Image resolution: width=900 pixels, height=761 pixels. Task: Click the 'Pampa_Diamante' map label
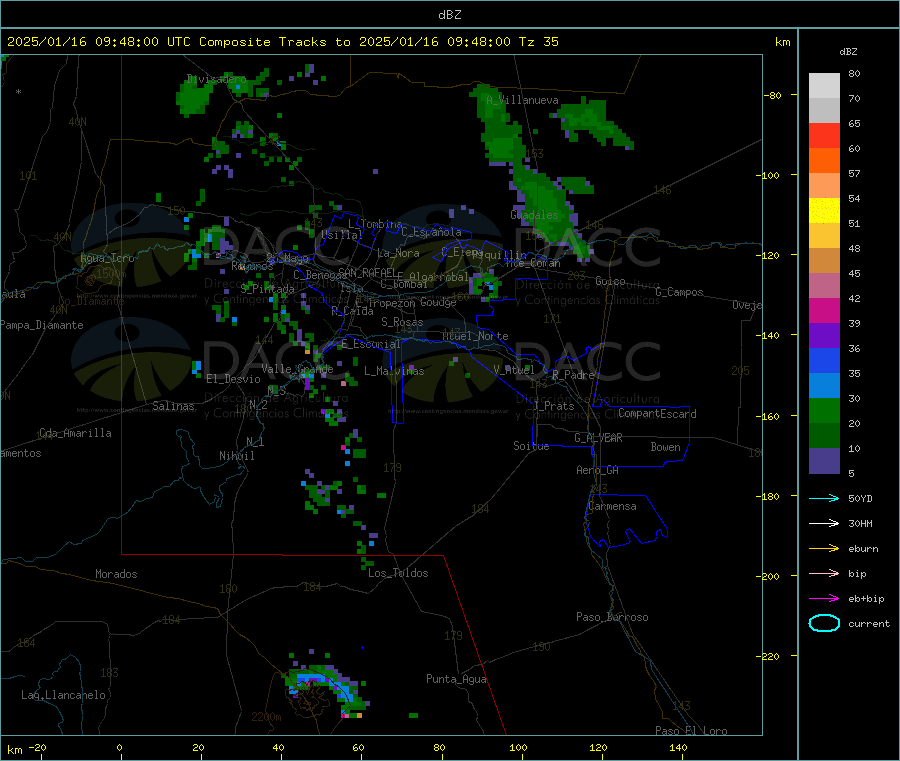click(42, 325)
